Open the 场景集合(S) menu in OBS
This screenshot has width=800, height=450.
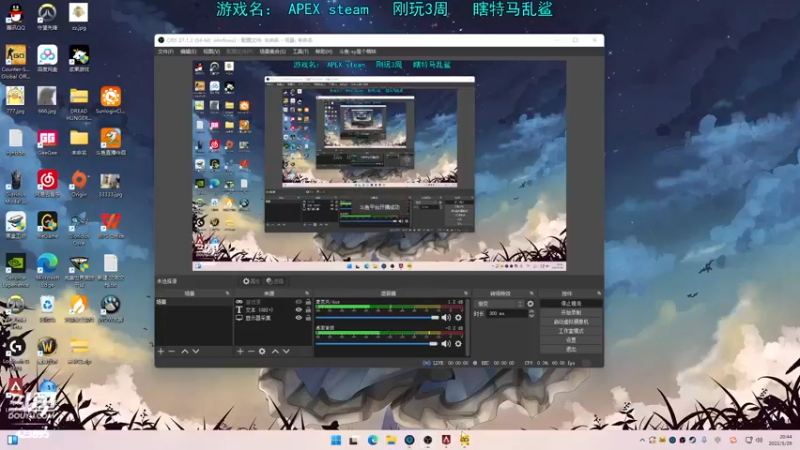pos(272,52)
